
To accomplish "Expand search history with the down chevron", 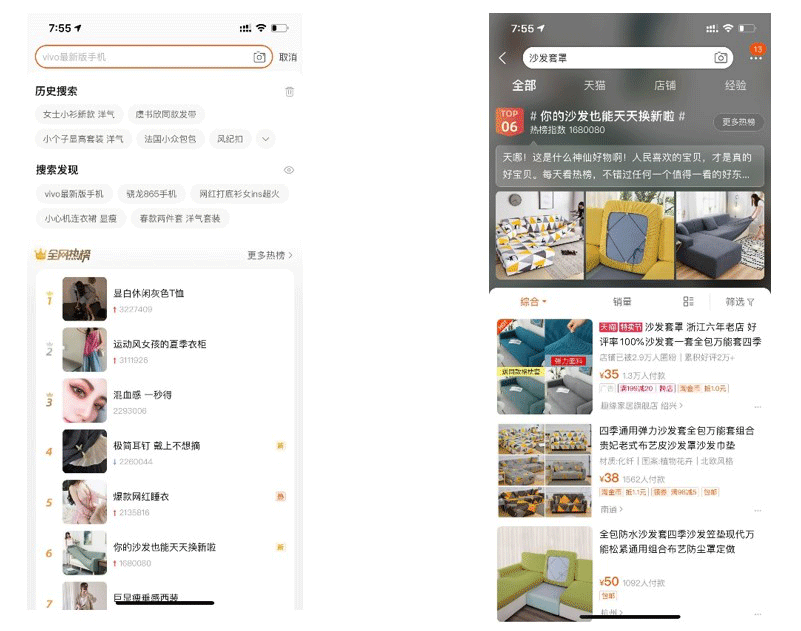I will (x=265, y=139).
